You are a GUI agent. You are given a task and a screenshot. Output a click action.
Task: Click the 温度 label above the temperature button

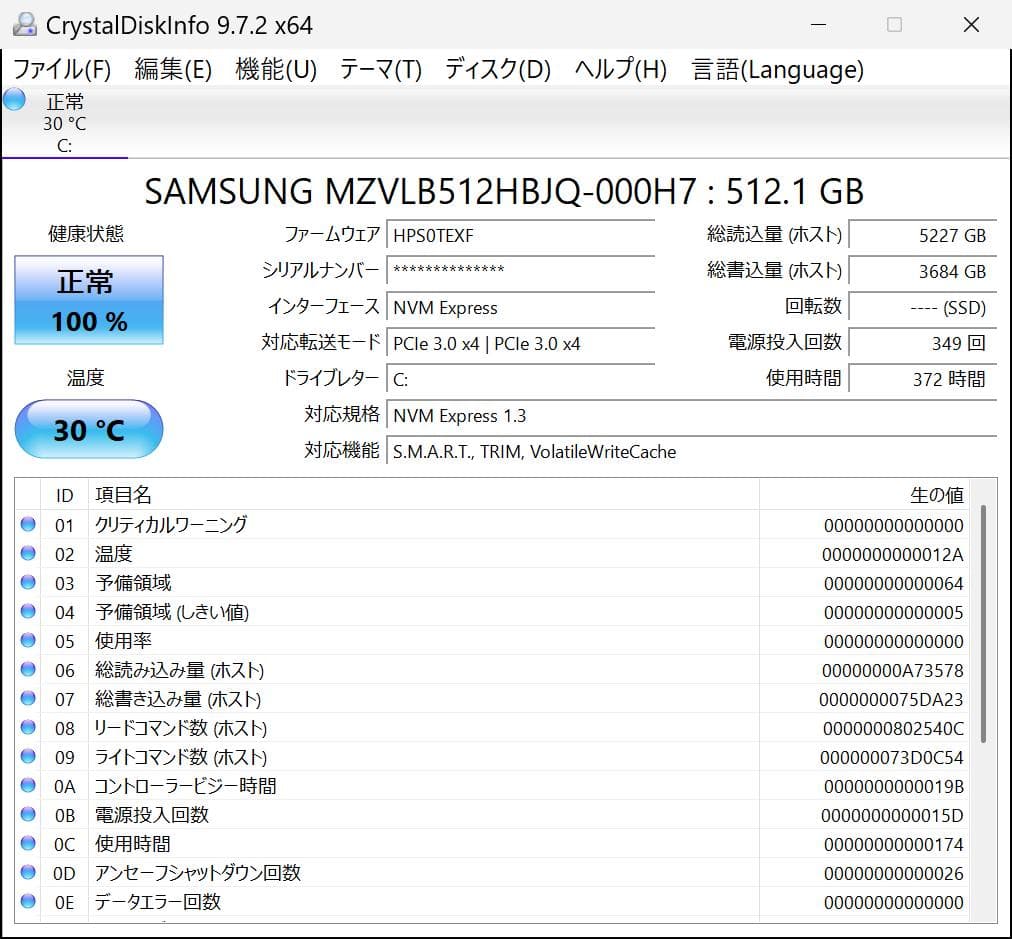click(86, 378)
